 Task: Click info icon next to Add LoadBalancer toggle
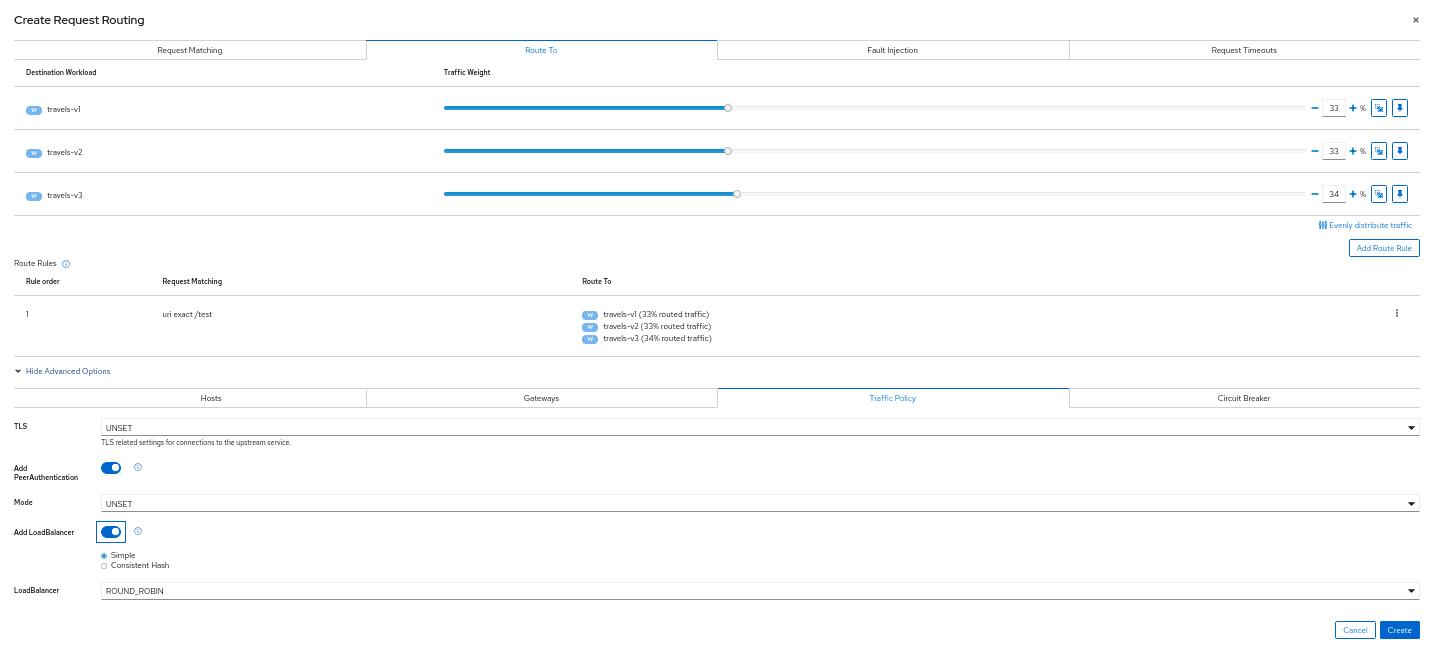[x=138, y=531]
